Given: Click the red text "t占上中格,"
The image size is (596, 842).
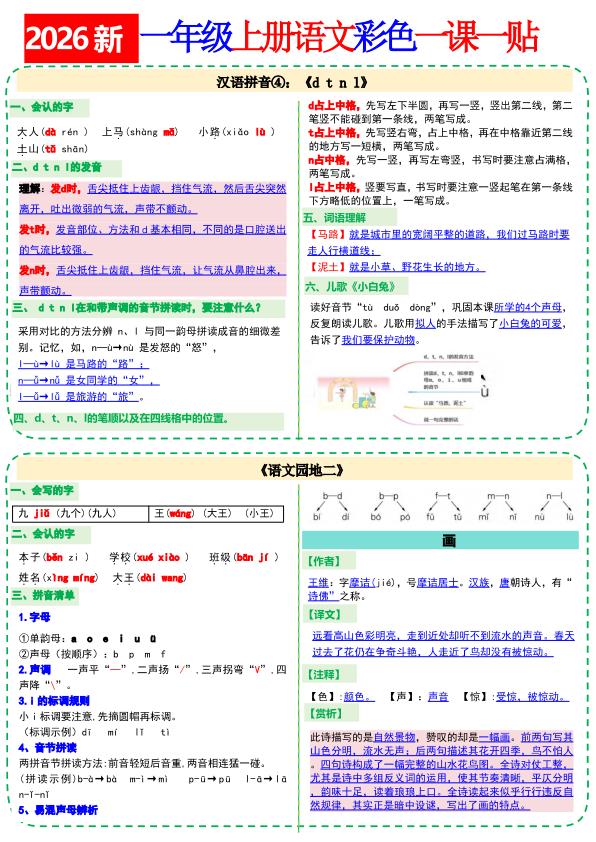Looking at the screenshot, I should pos(333,133).
